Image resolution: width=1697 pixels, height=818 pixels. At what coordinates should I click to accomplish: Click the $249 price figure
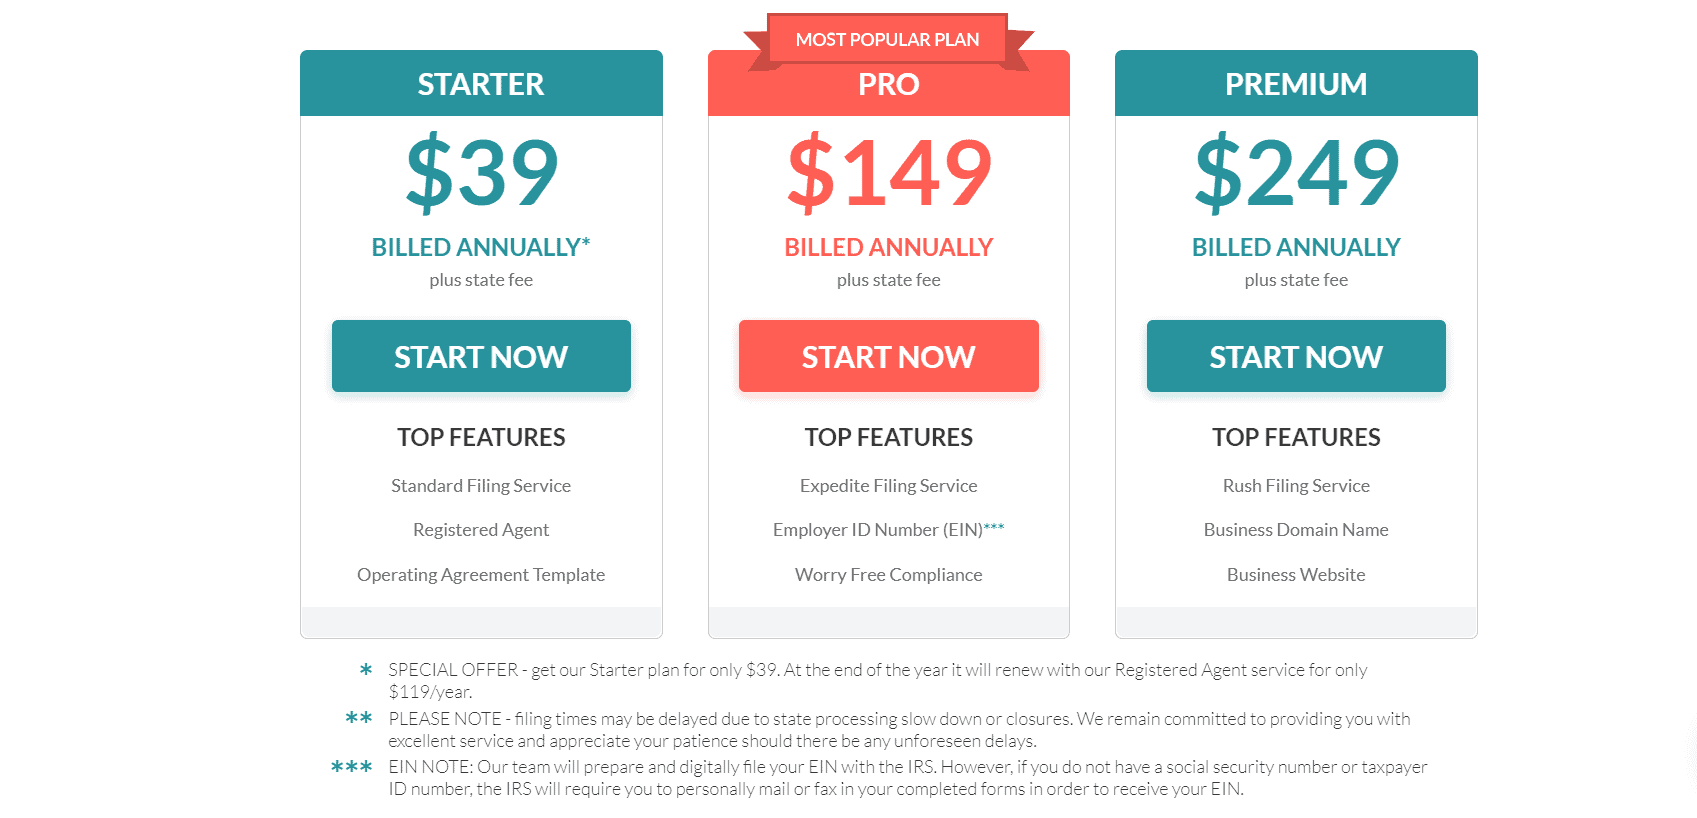1297,173
